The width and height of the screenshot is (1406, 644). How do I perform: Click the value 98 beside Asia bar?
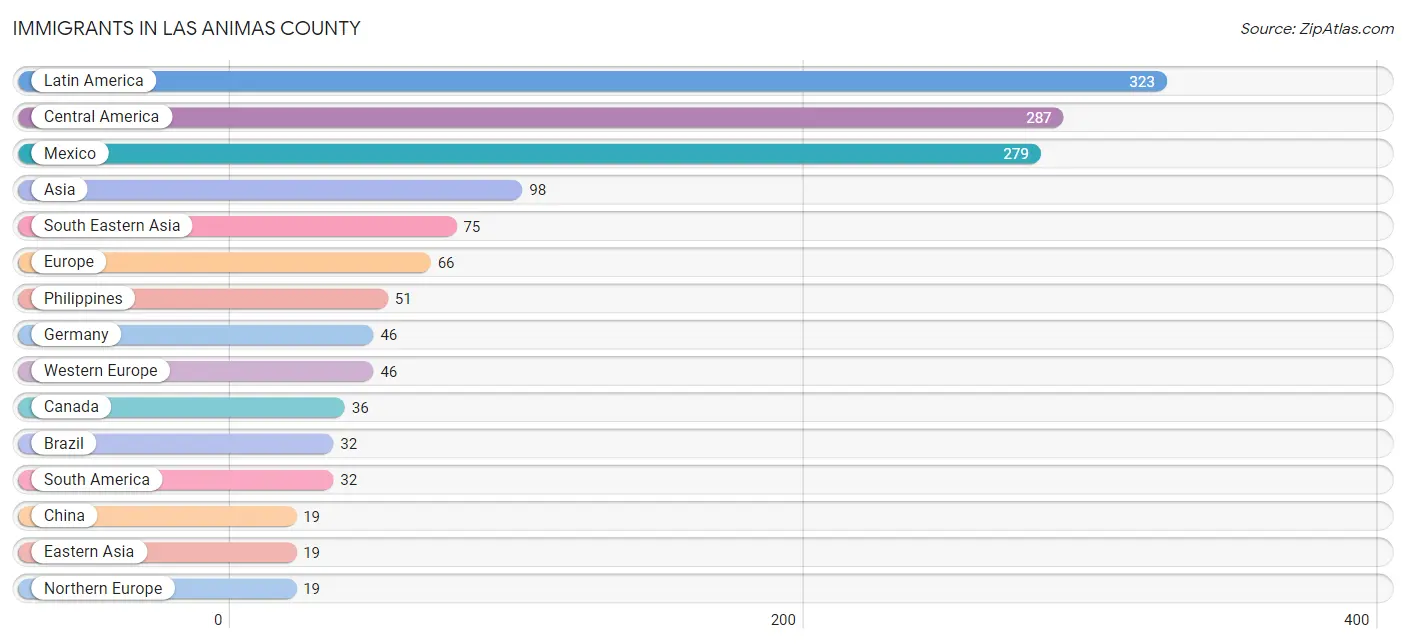(538, 190)
